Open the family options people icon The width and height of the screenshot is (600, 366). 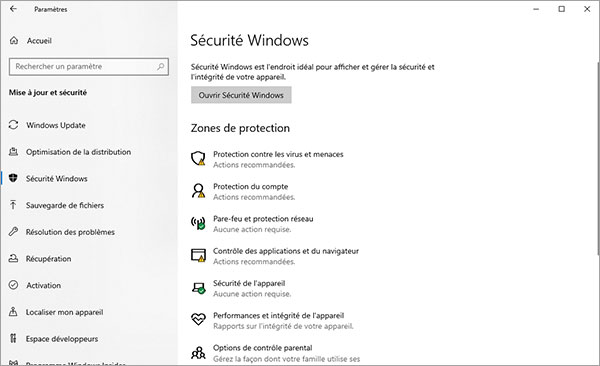click(198, 352)
